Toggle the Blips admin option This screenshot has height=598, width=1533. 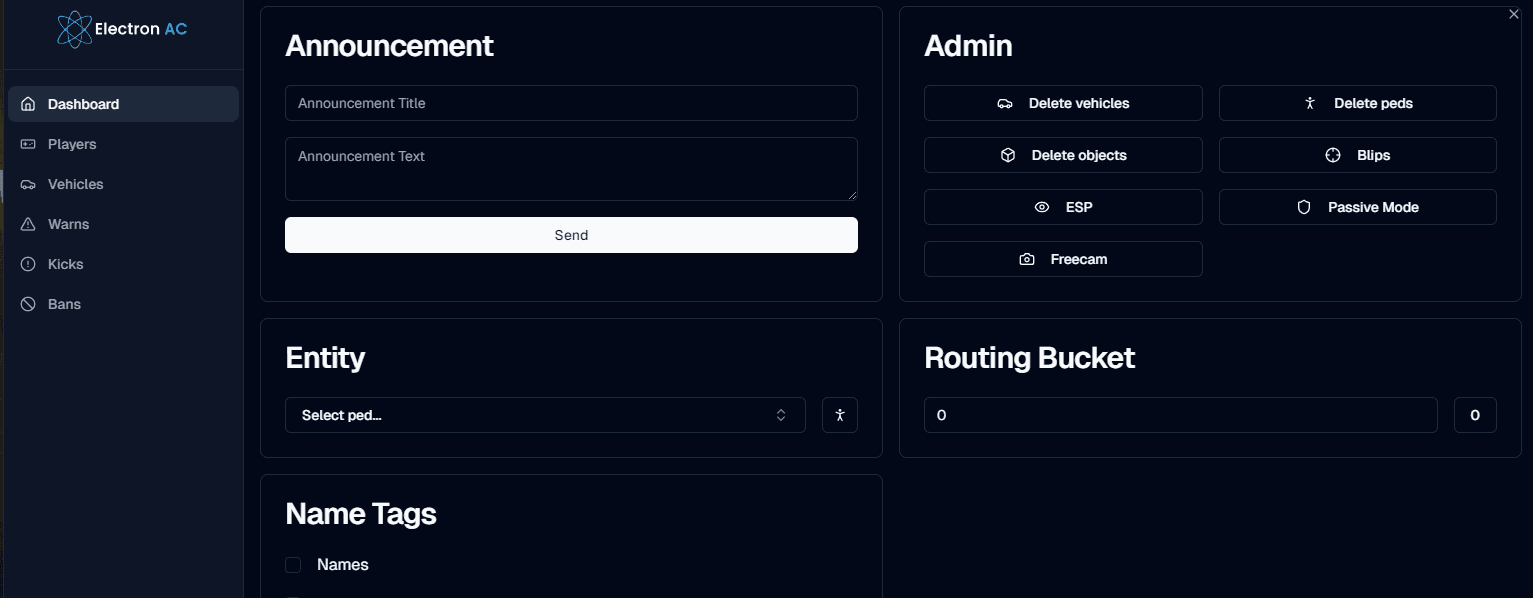(x=1357, y=155)
